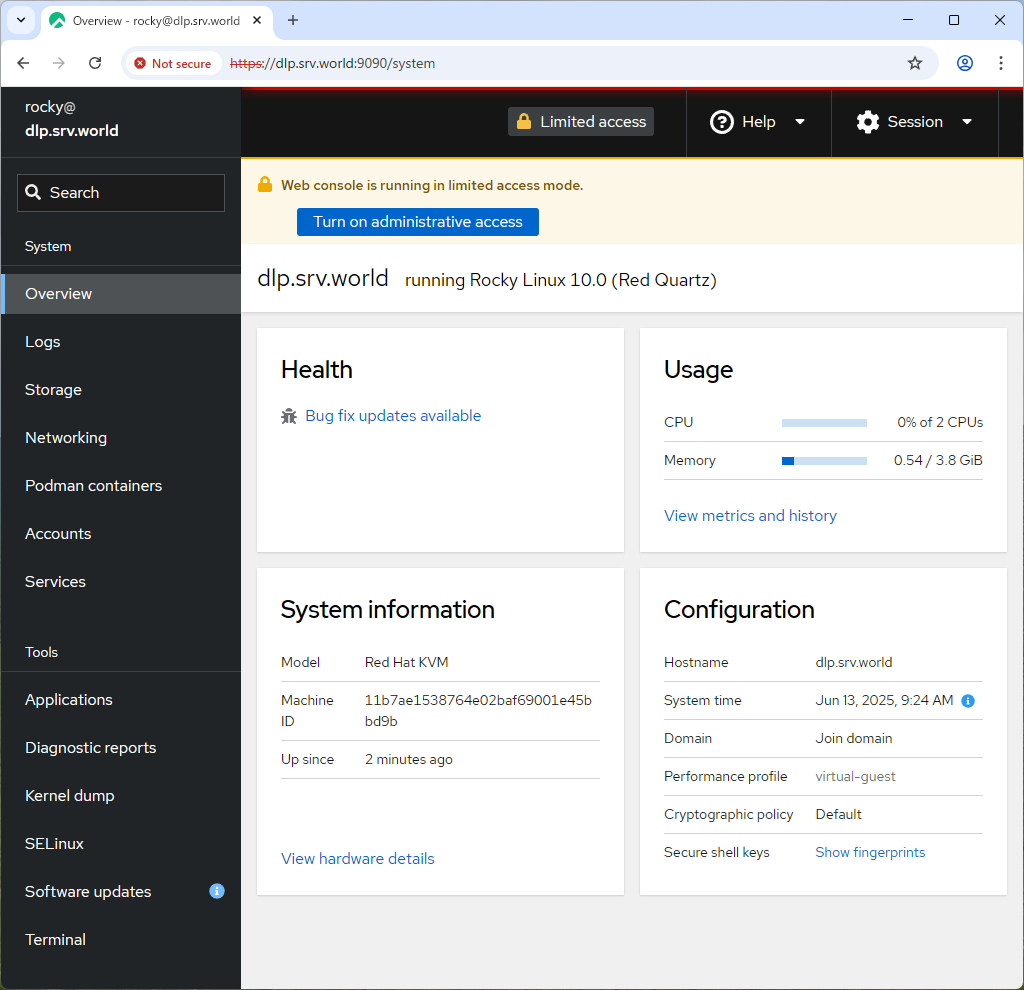Follow the Bug fix updates available link
Image resolution: width=1024 pixels, height=990 pixels.
pyautogui.click(x=393, y=415)
